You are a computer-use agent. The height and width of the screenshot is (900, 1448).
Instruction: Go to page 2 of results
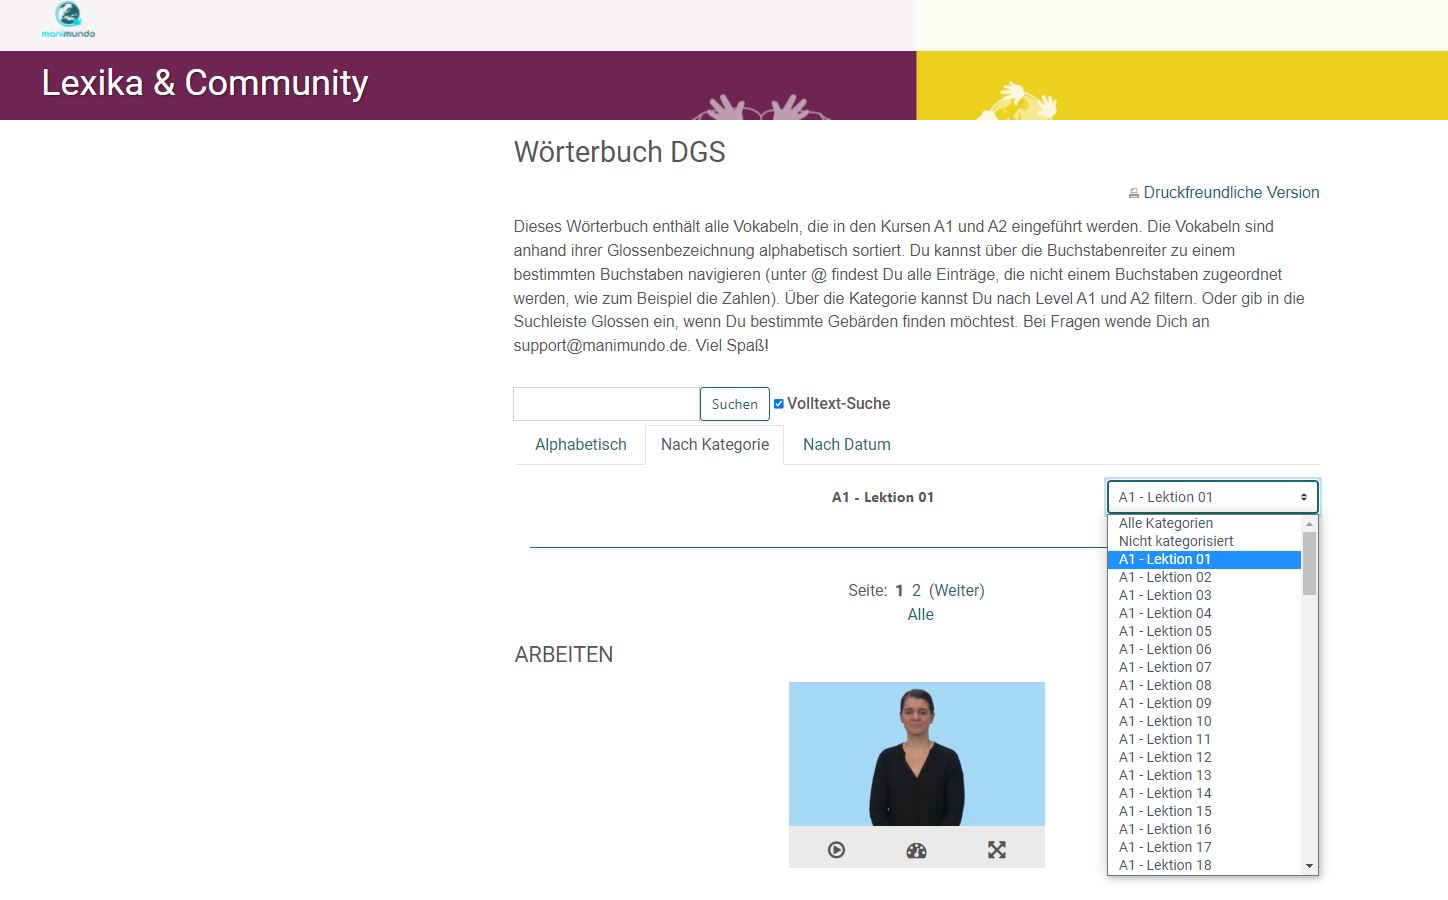(x=916, y=590)
